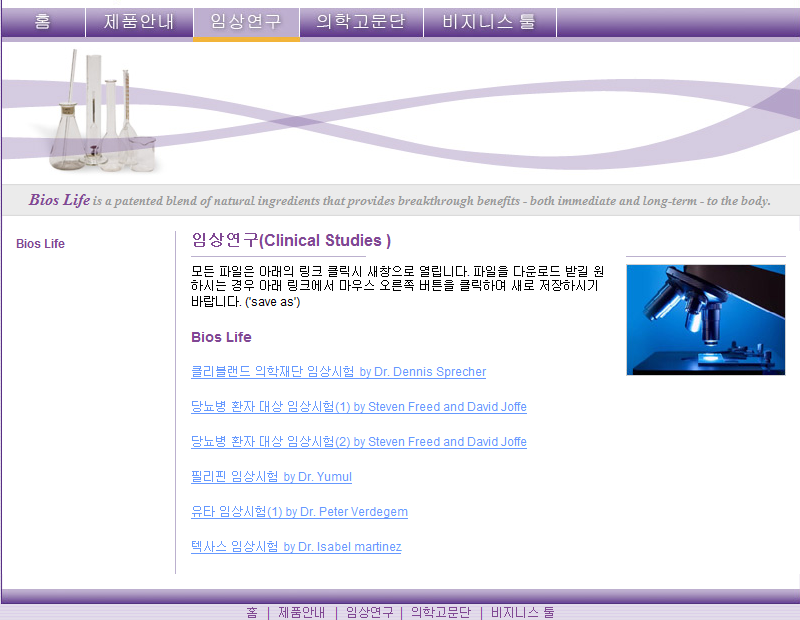Open 필리핀 임상시험 by Dr. Yumul link

click(x=271, y=477)
